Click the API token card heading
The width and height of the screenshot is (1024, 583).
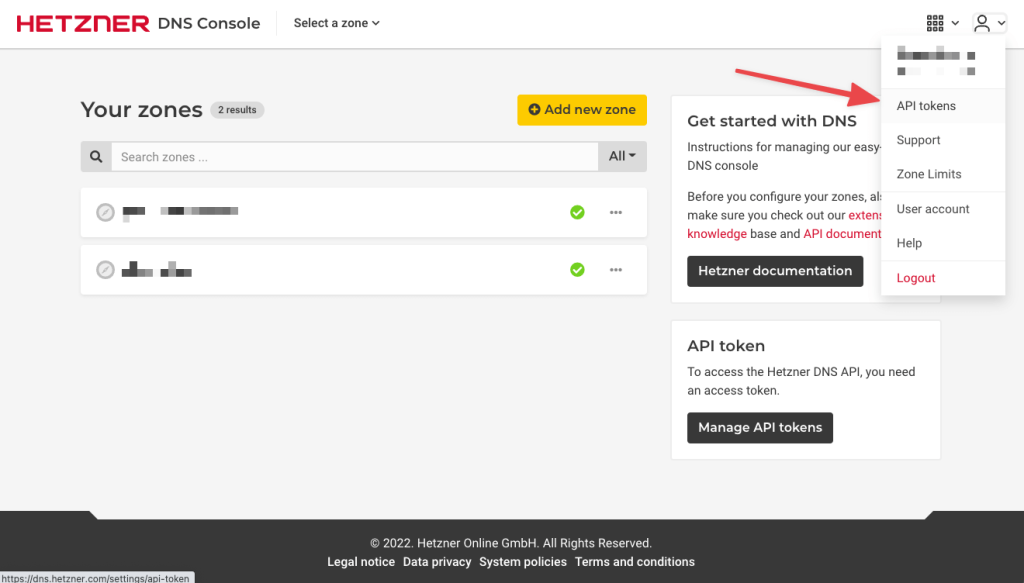(726, 345)
